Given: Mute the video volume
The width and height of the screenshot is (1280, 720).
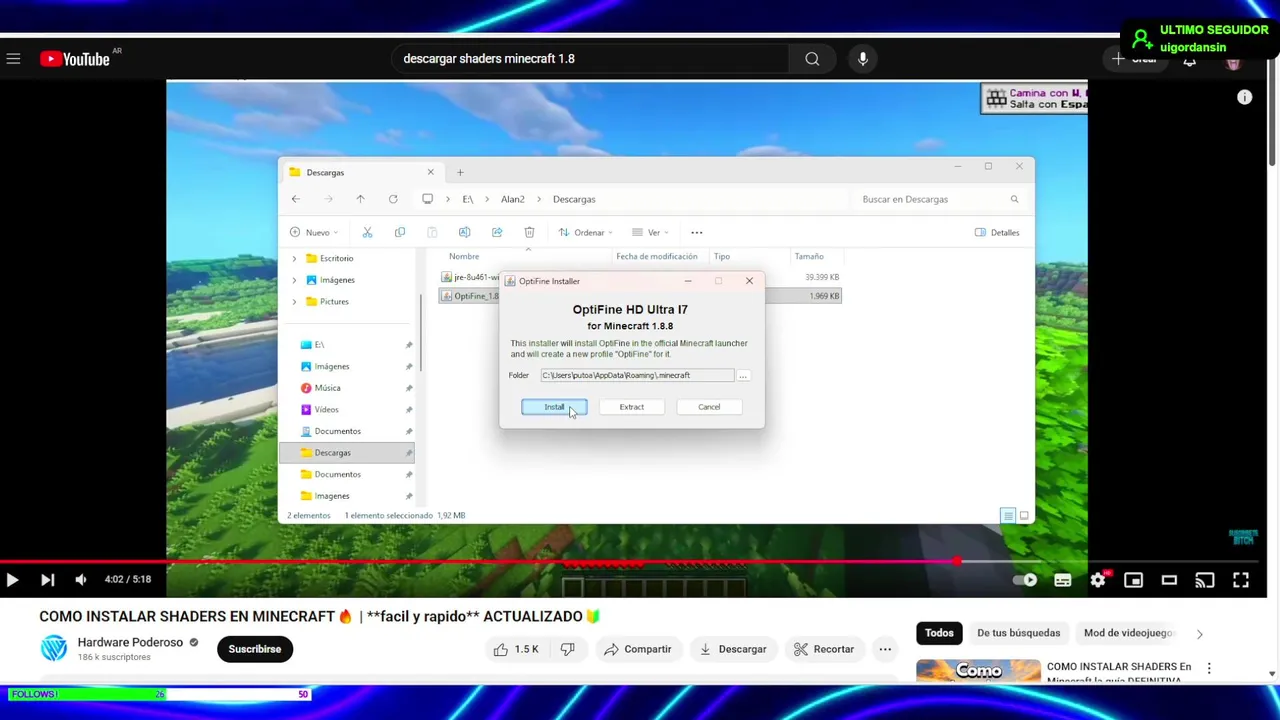Looking at the screenshot, I should [x=81, y=579].
